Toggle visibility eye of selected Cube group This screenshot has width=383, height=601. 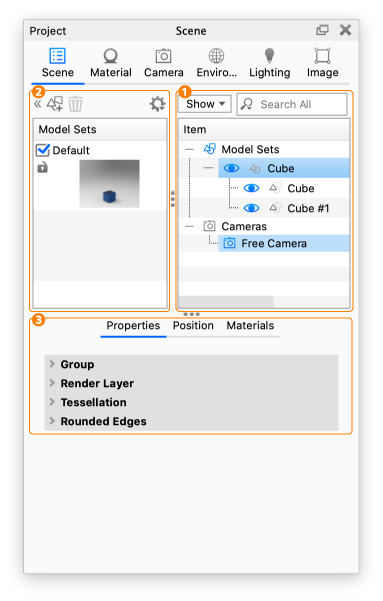tap(231, 168)
